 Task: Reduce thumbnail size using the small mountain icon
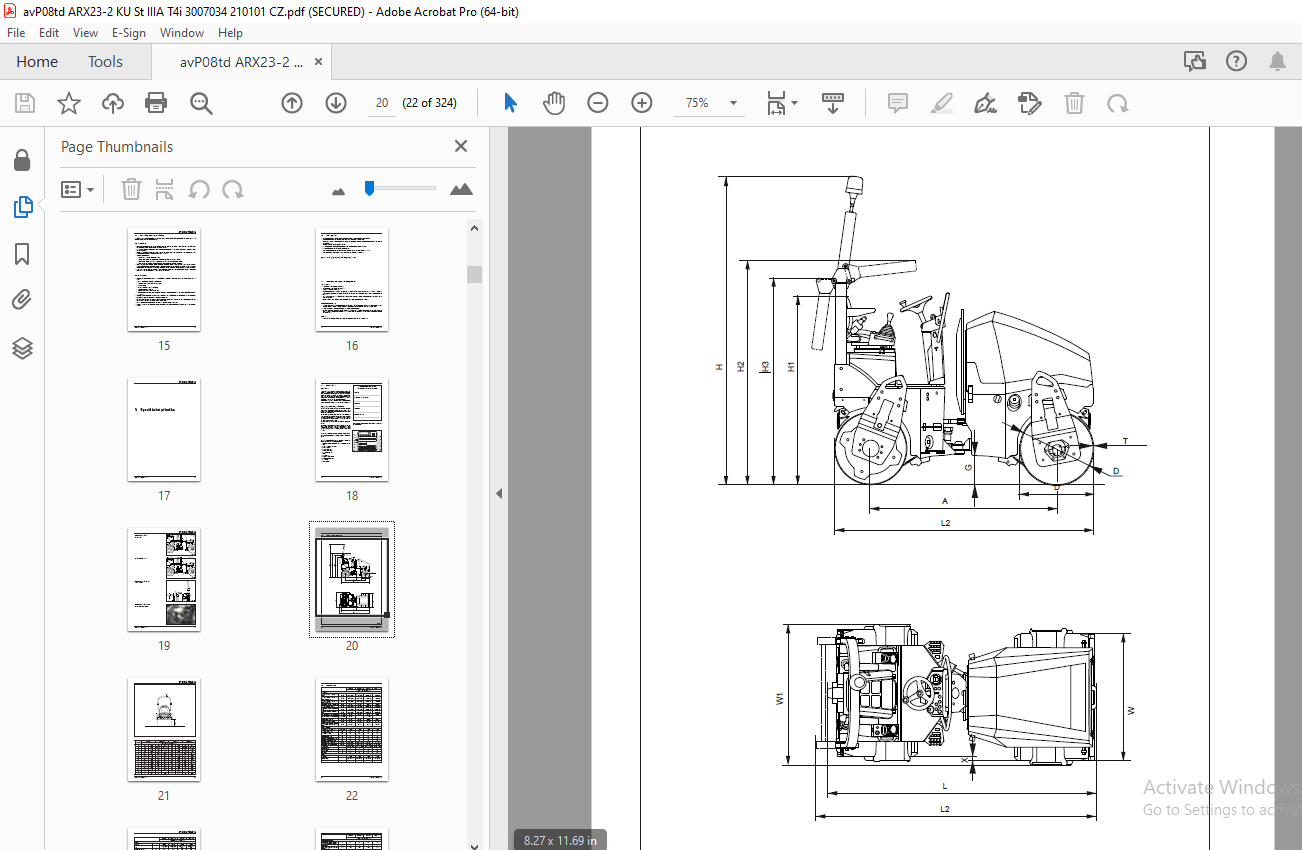(x=338, y=190)
